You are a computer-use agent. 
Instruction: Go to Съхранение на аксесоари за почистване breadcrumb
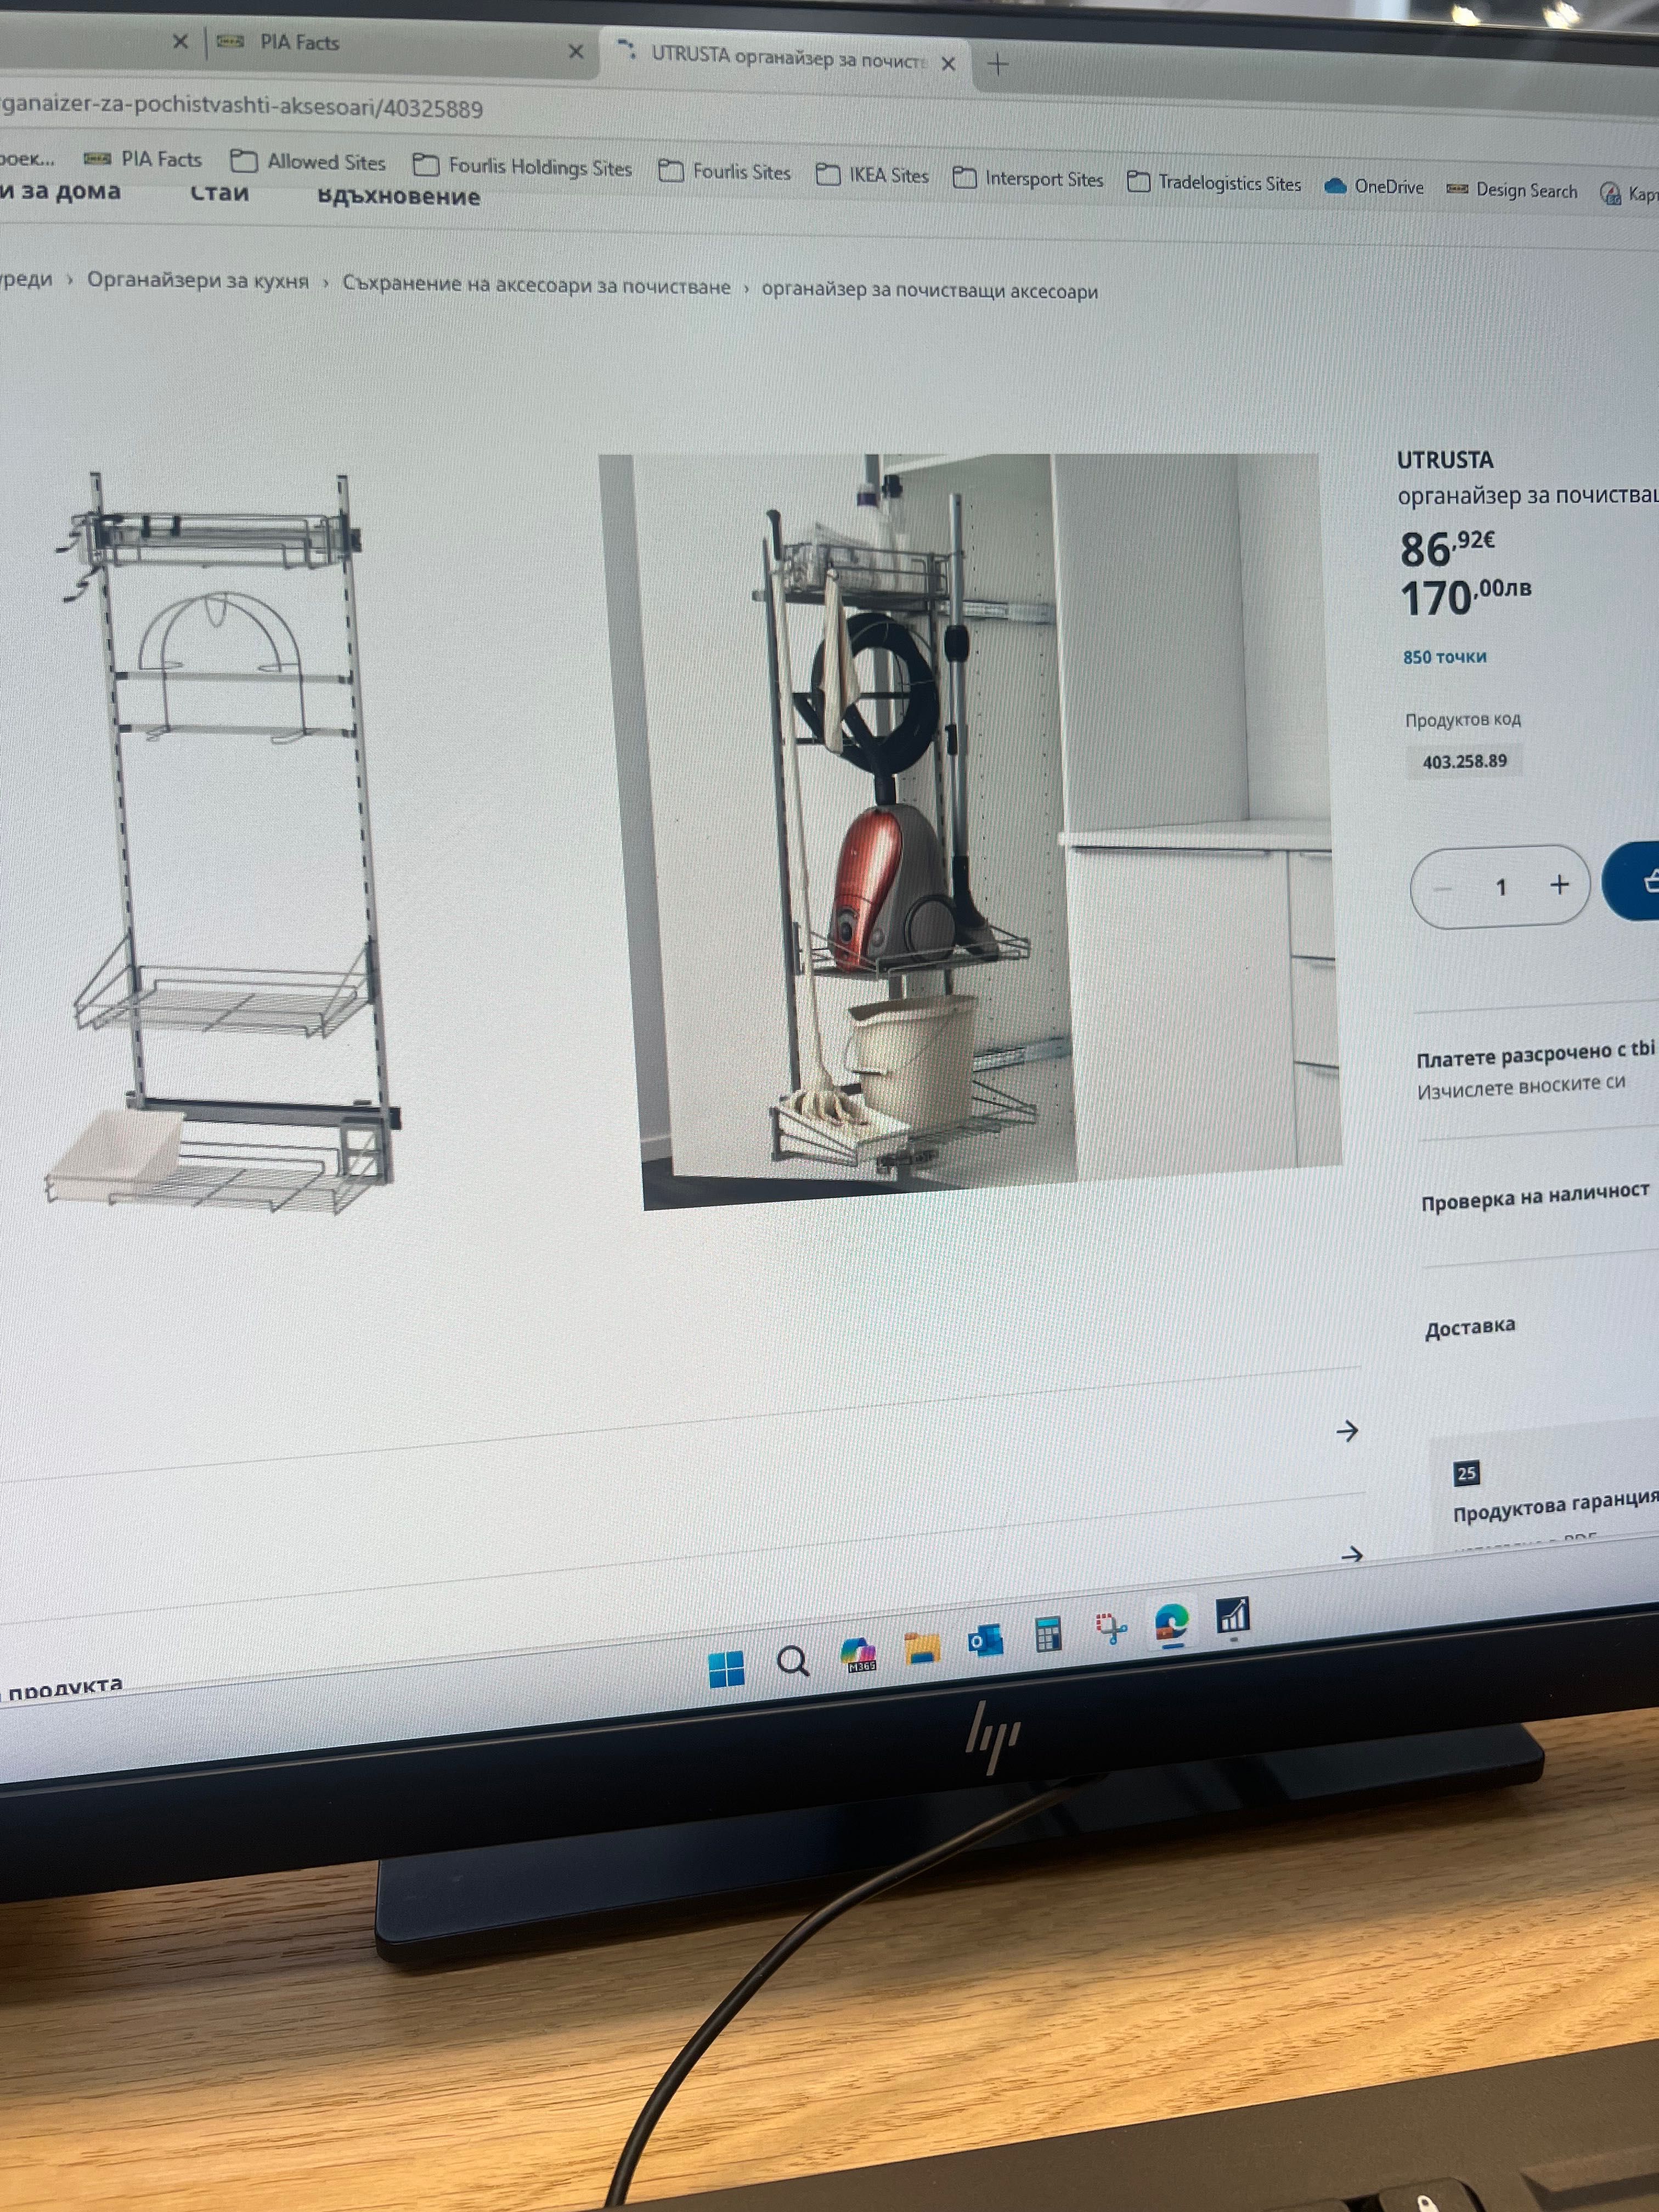(536, 285)
